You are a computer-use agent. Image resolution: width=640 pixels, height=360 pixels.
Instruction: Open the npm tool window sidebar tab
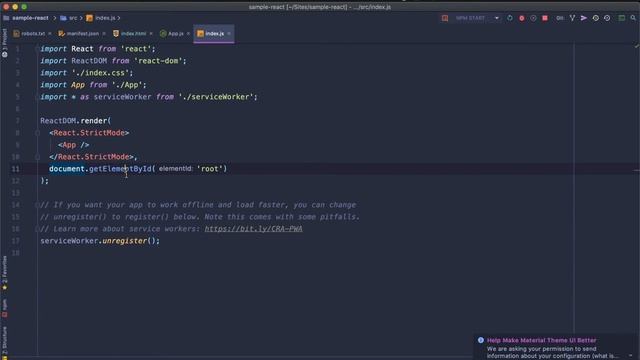(4, 308)
